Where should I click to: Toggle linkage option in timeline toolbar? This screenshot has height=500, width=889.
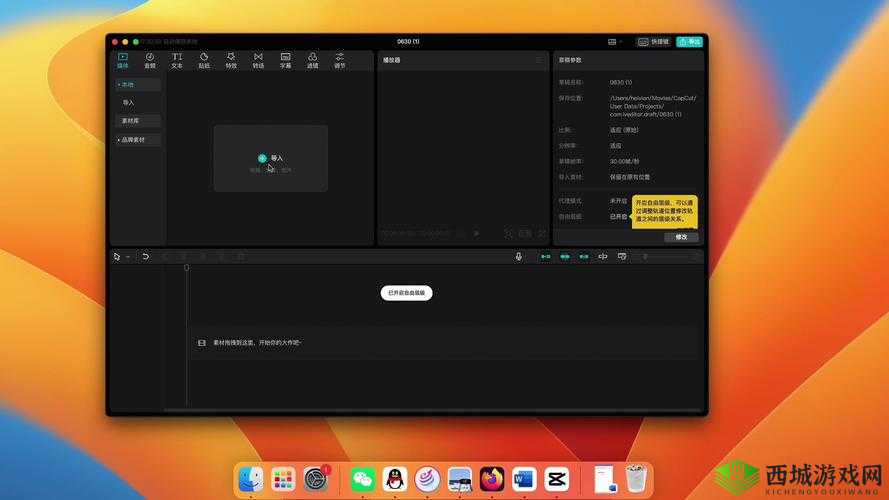point(583,257)
